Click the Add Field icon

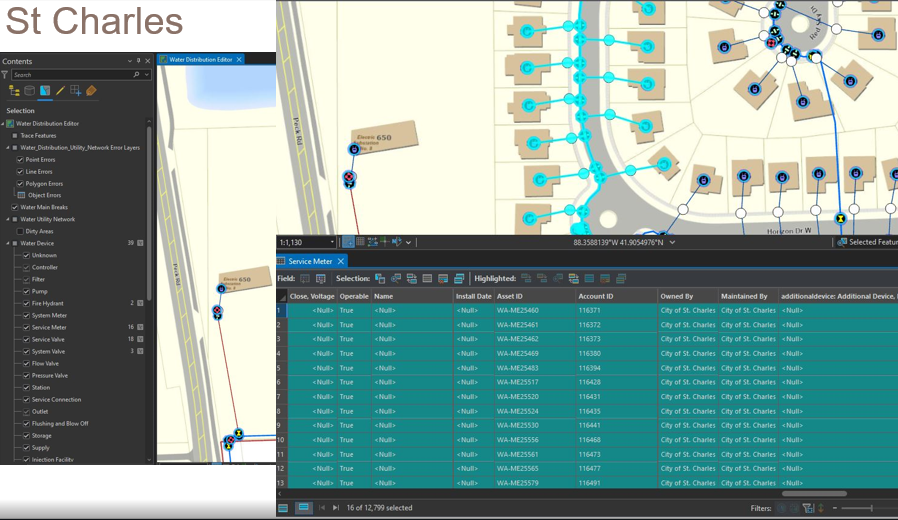pos(305,278)
